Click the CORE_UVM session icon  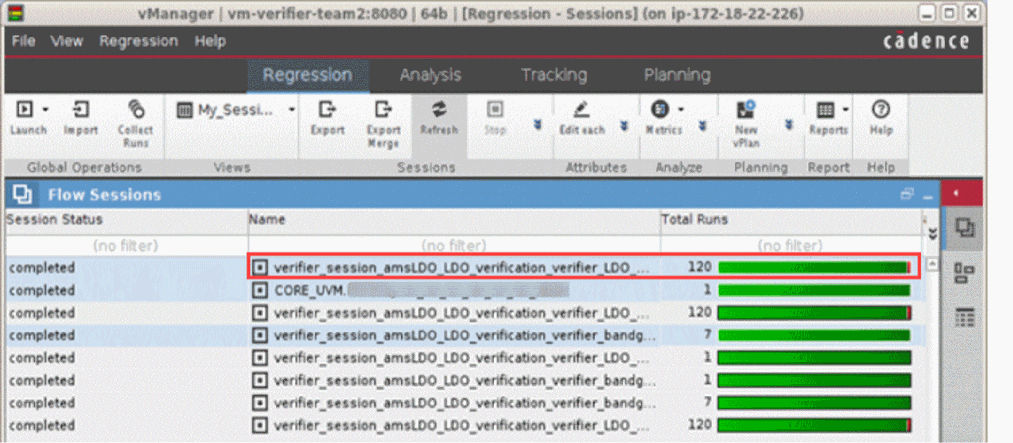[x=260, y=290]
